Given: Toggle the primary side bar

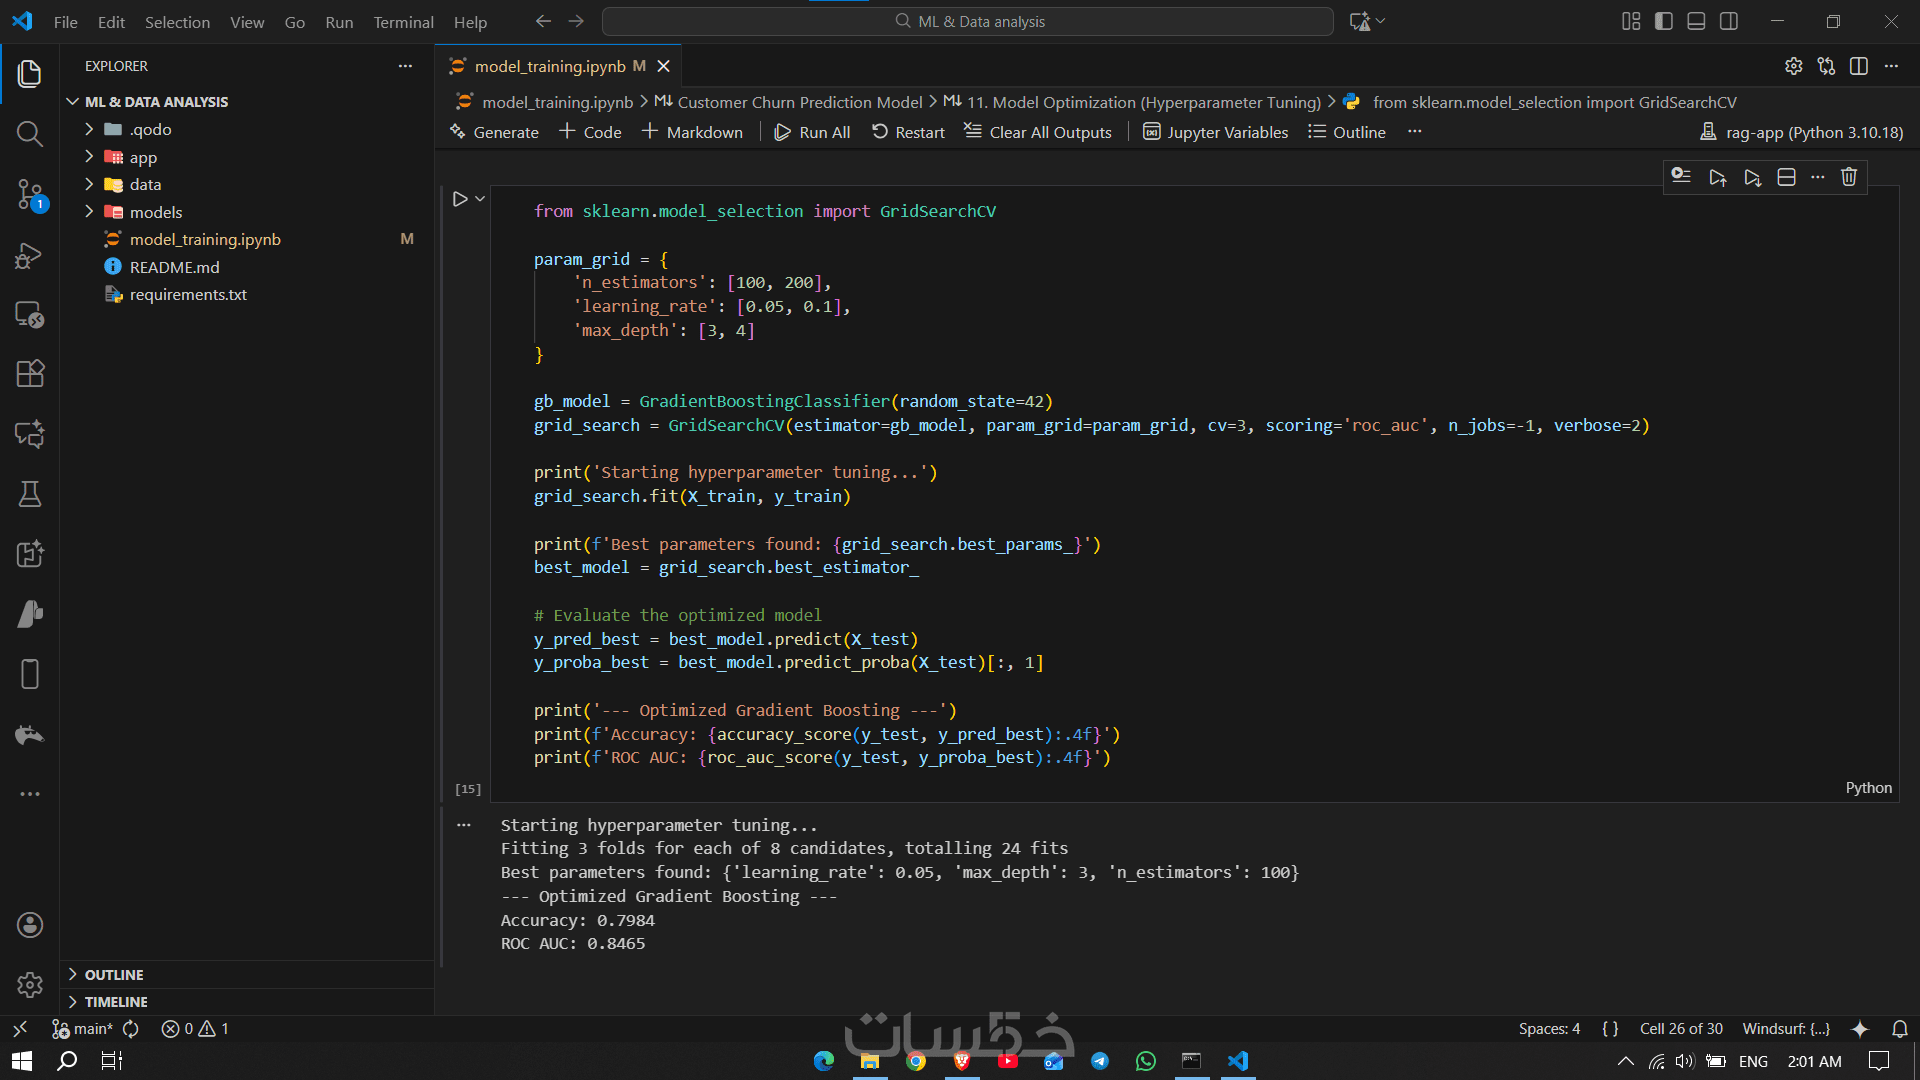Looking at the screenshot, I should click(1664, 21).
